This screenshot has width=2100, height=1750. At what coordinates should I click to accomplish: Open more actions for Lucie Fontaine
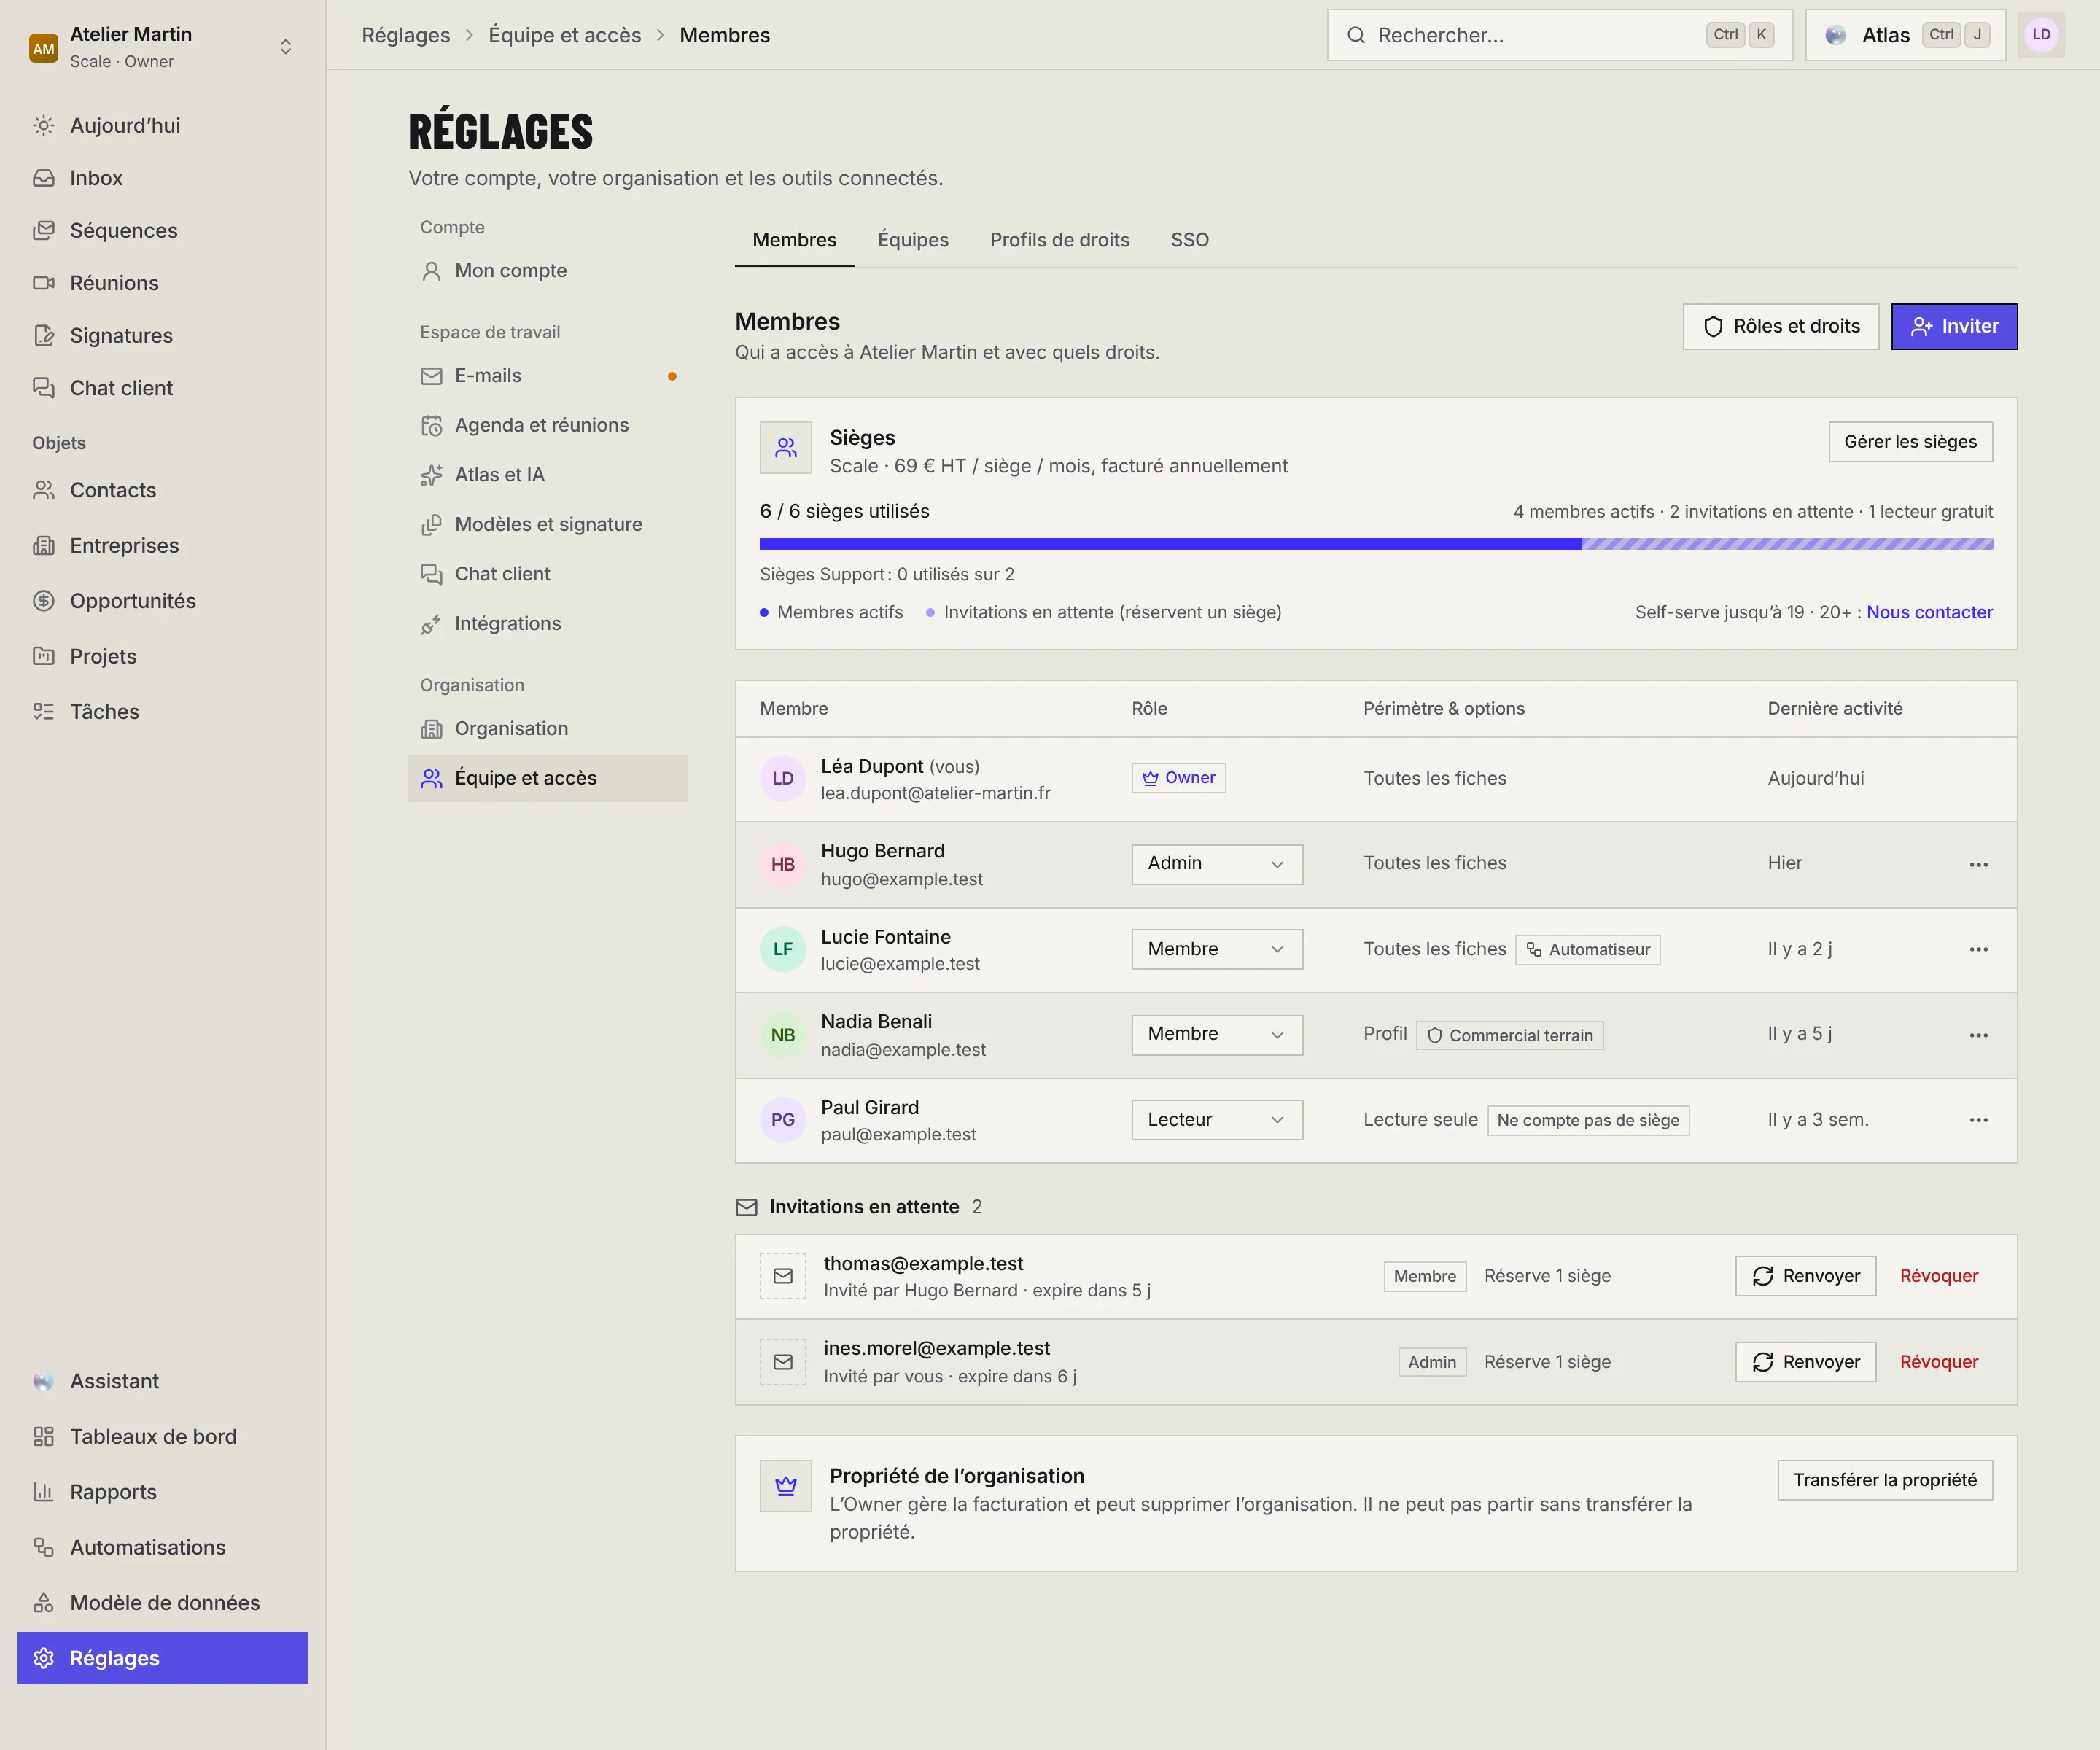pos(1978,950)
